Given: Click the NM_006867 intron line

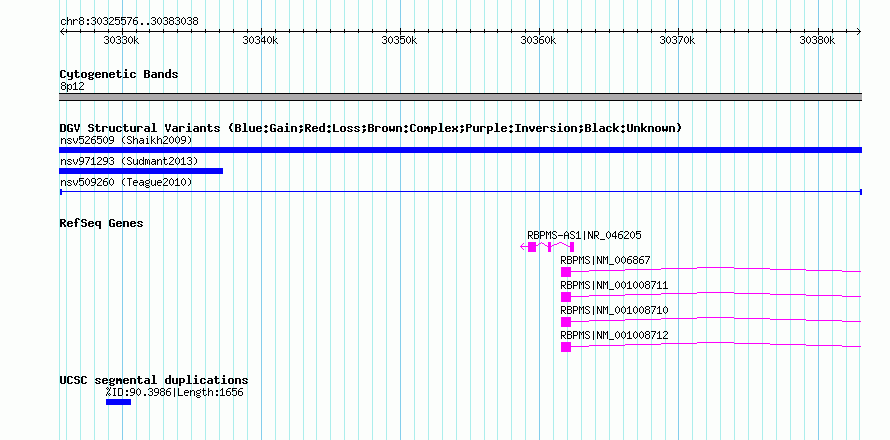Looking at the screenshot, I should coord(716,269).
